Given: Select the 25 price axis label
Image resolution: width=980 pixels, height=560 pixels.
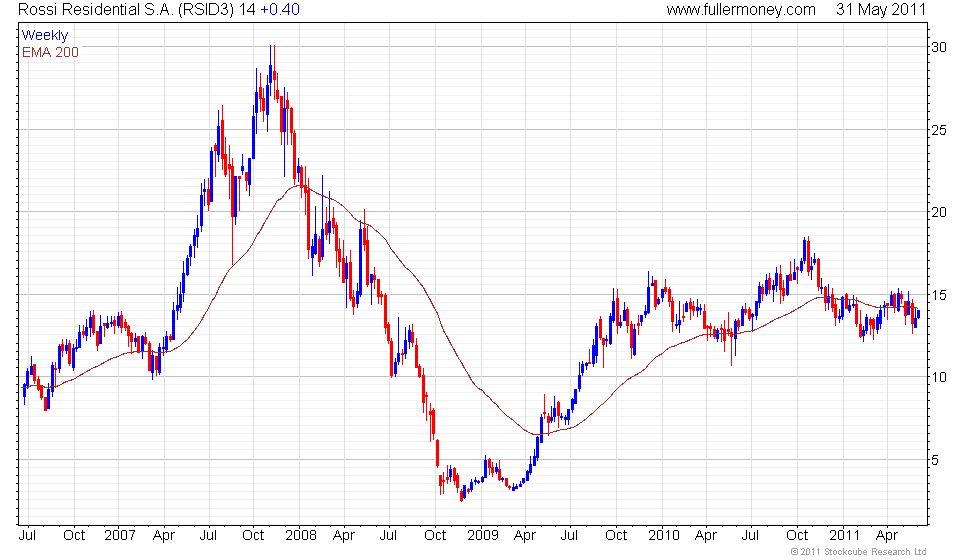Looking at the screenshot, I should click(x=938, y=131).
